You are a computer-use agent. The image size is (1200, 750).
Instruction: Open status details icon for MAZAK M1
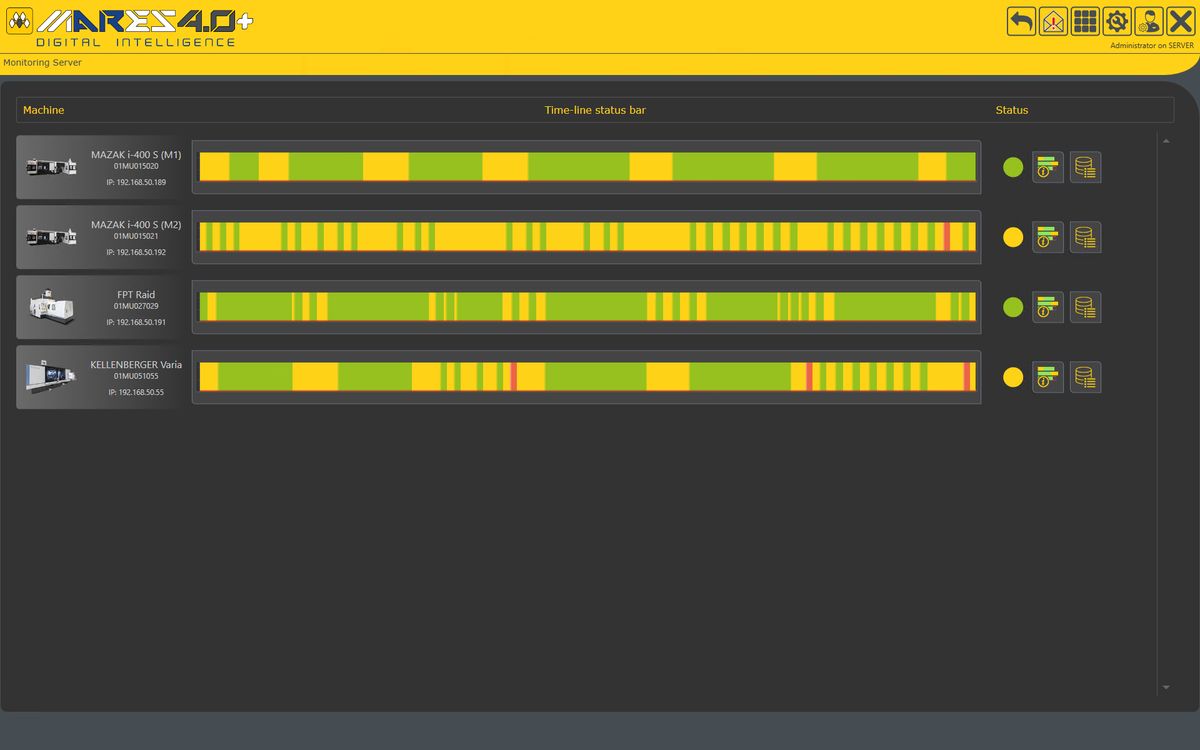(1048, 167)
